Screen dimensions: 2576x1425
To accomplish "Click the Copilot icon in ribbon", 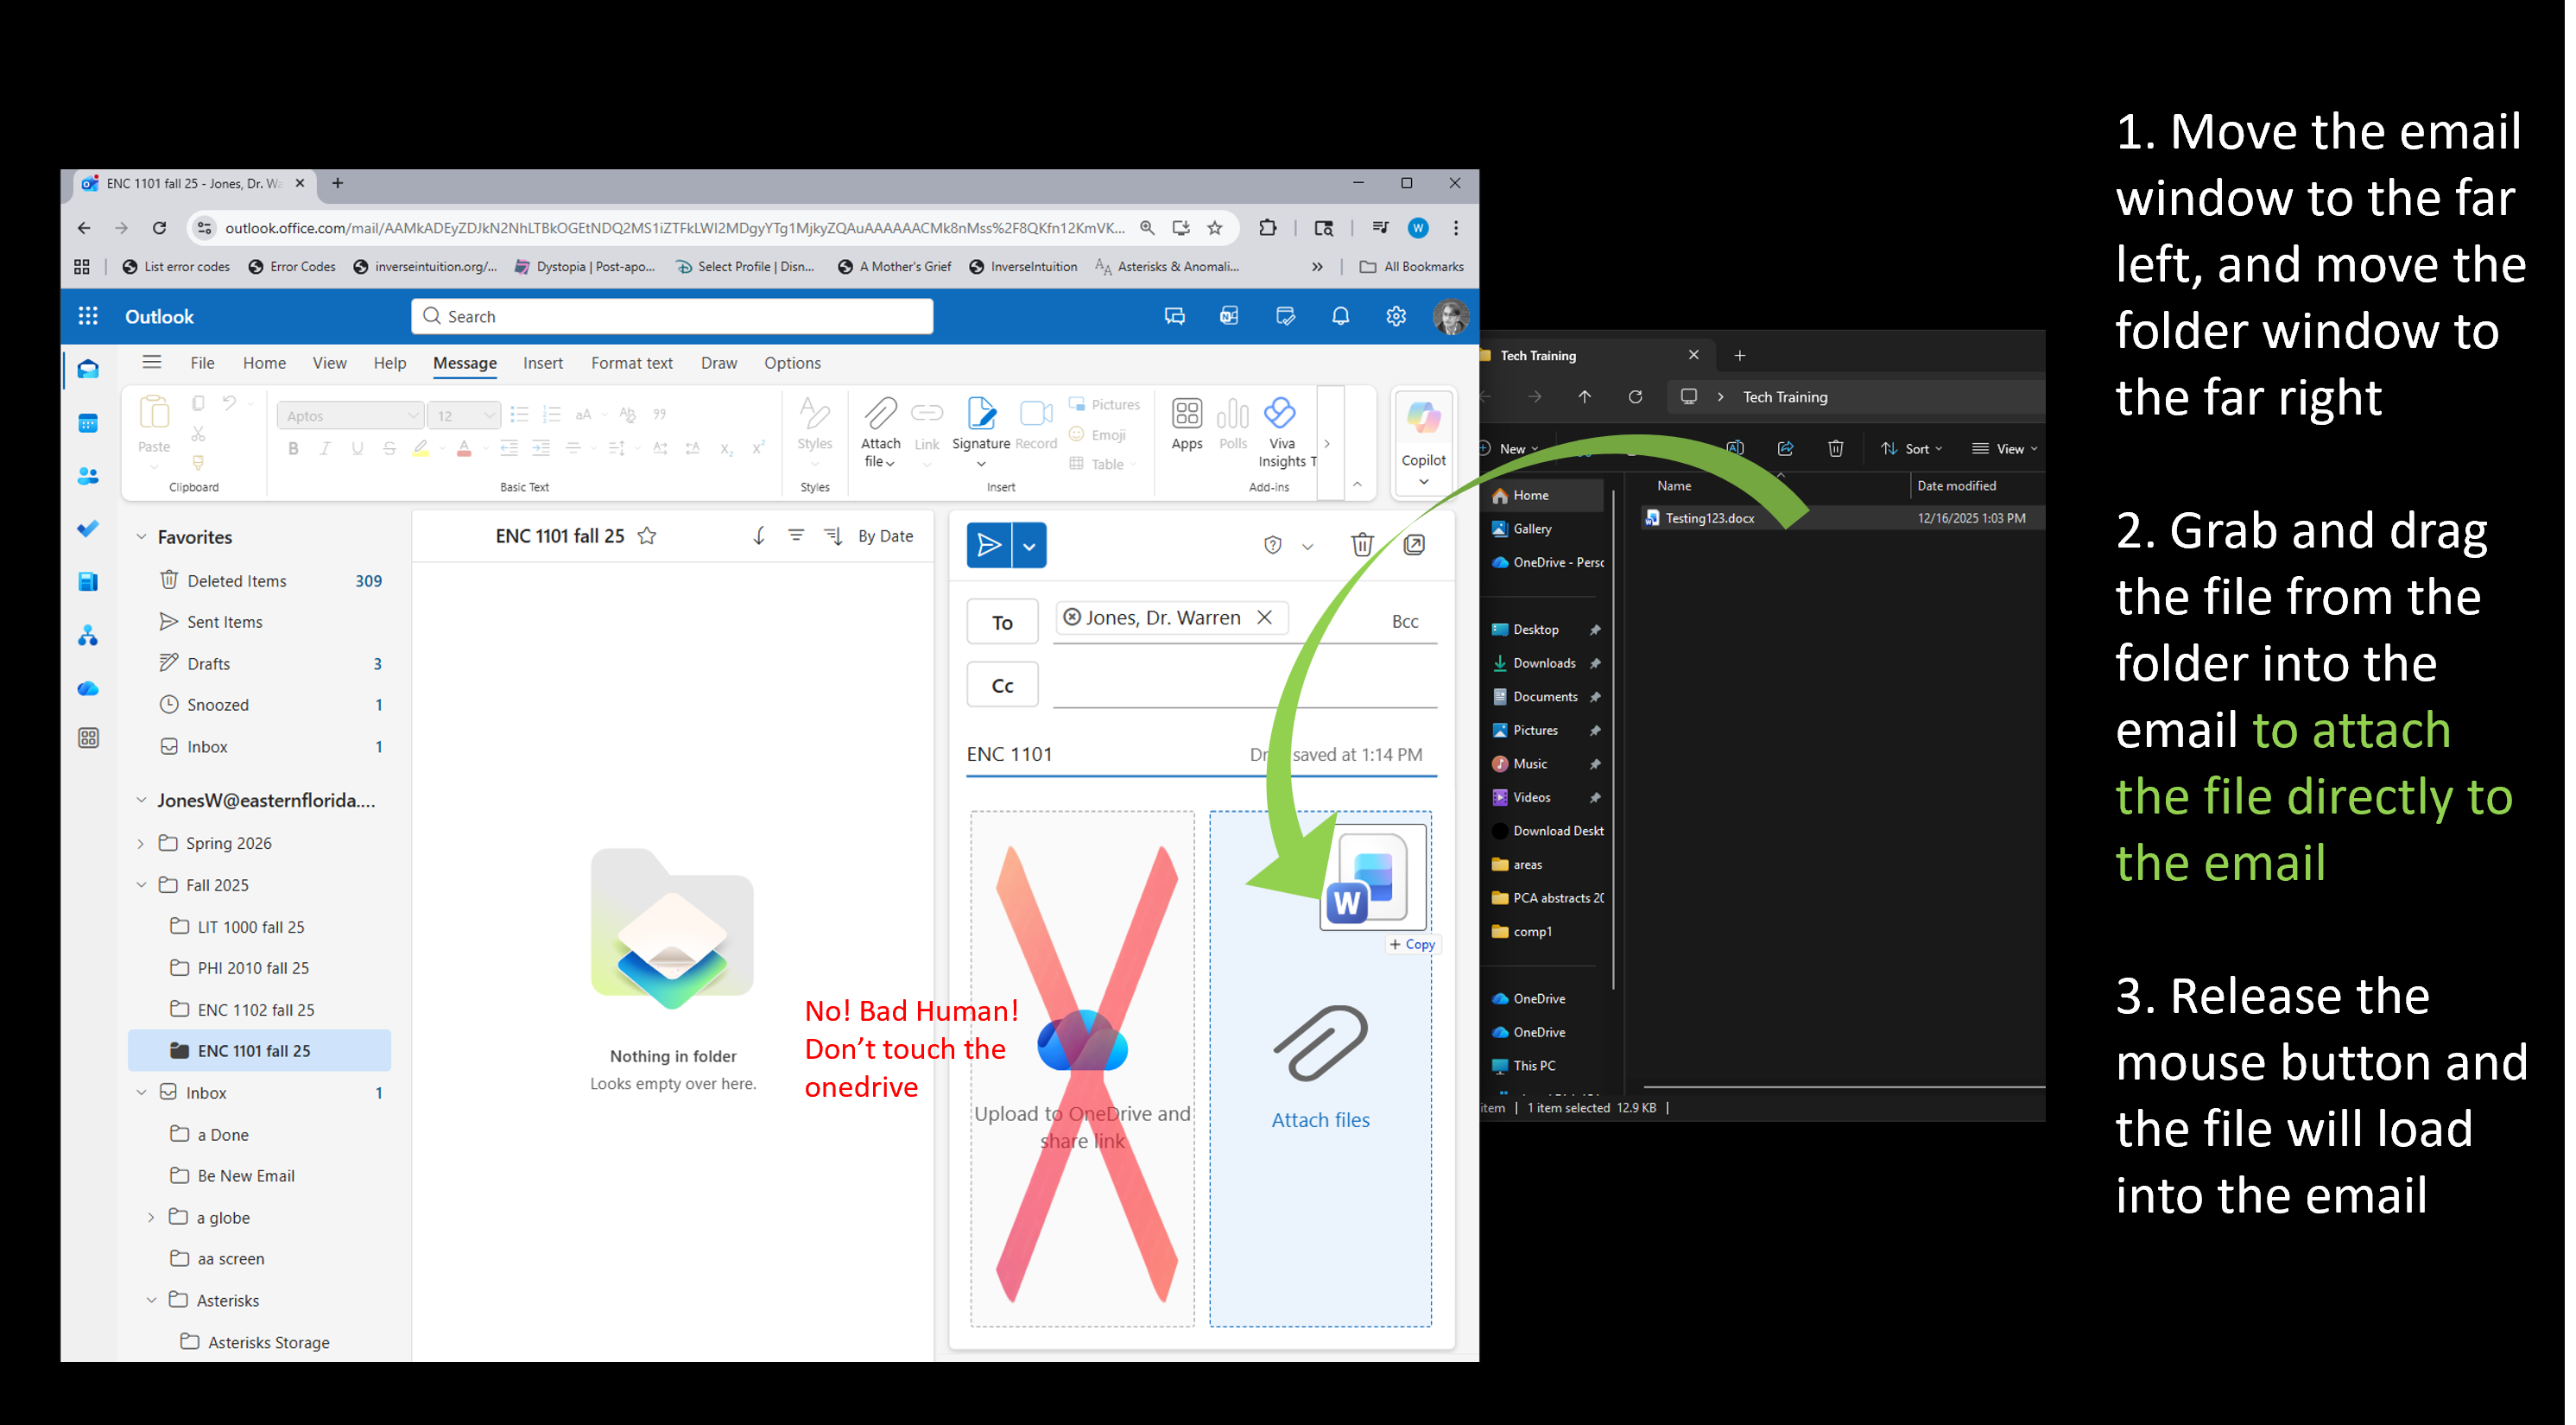I will click(1422, 418).
